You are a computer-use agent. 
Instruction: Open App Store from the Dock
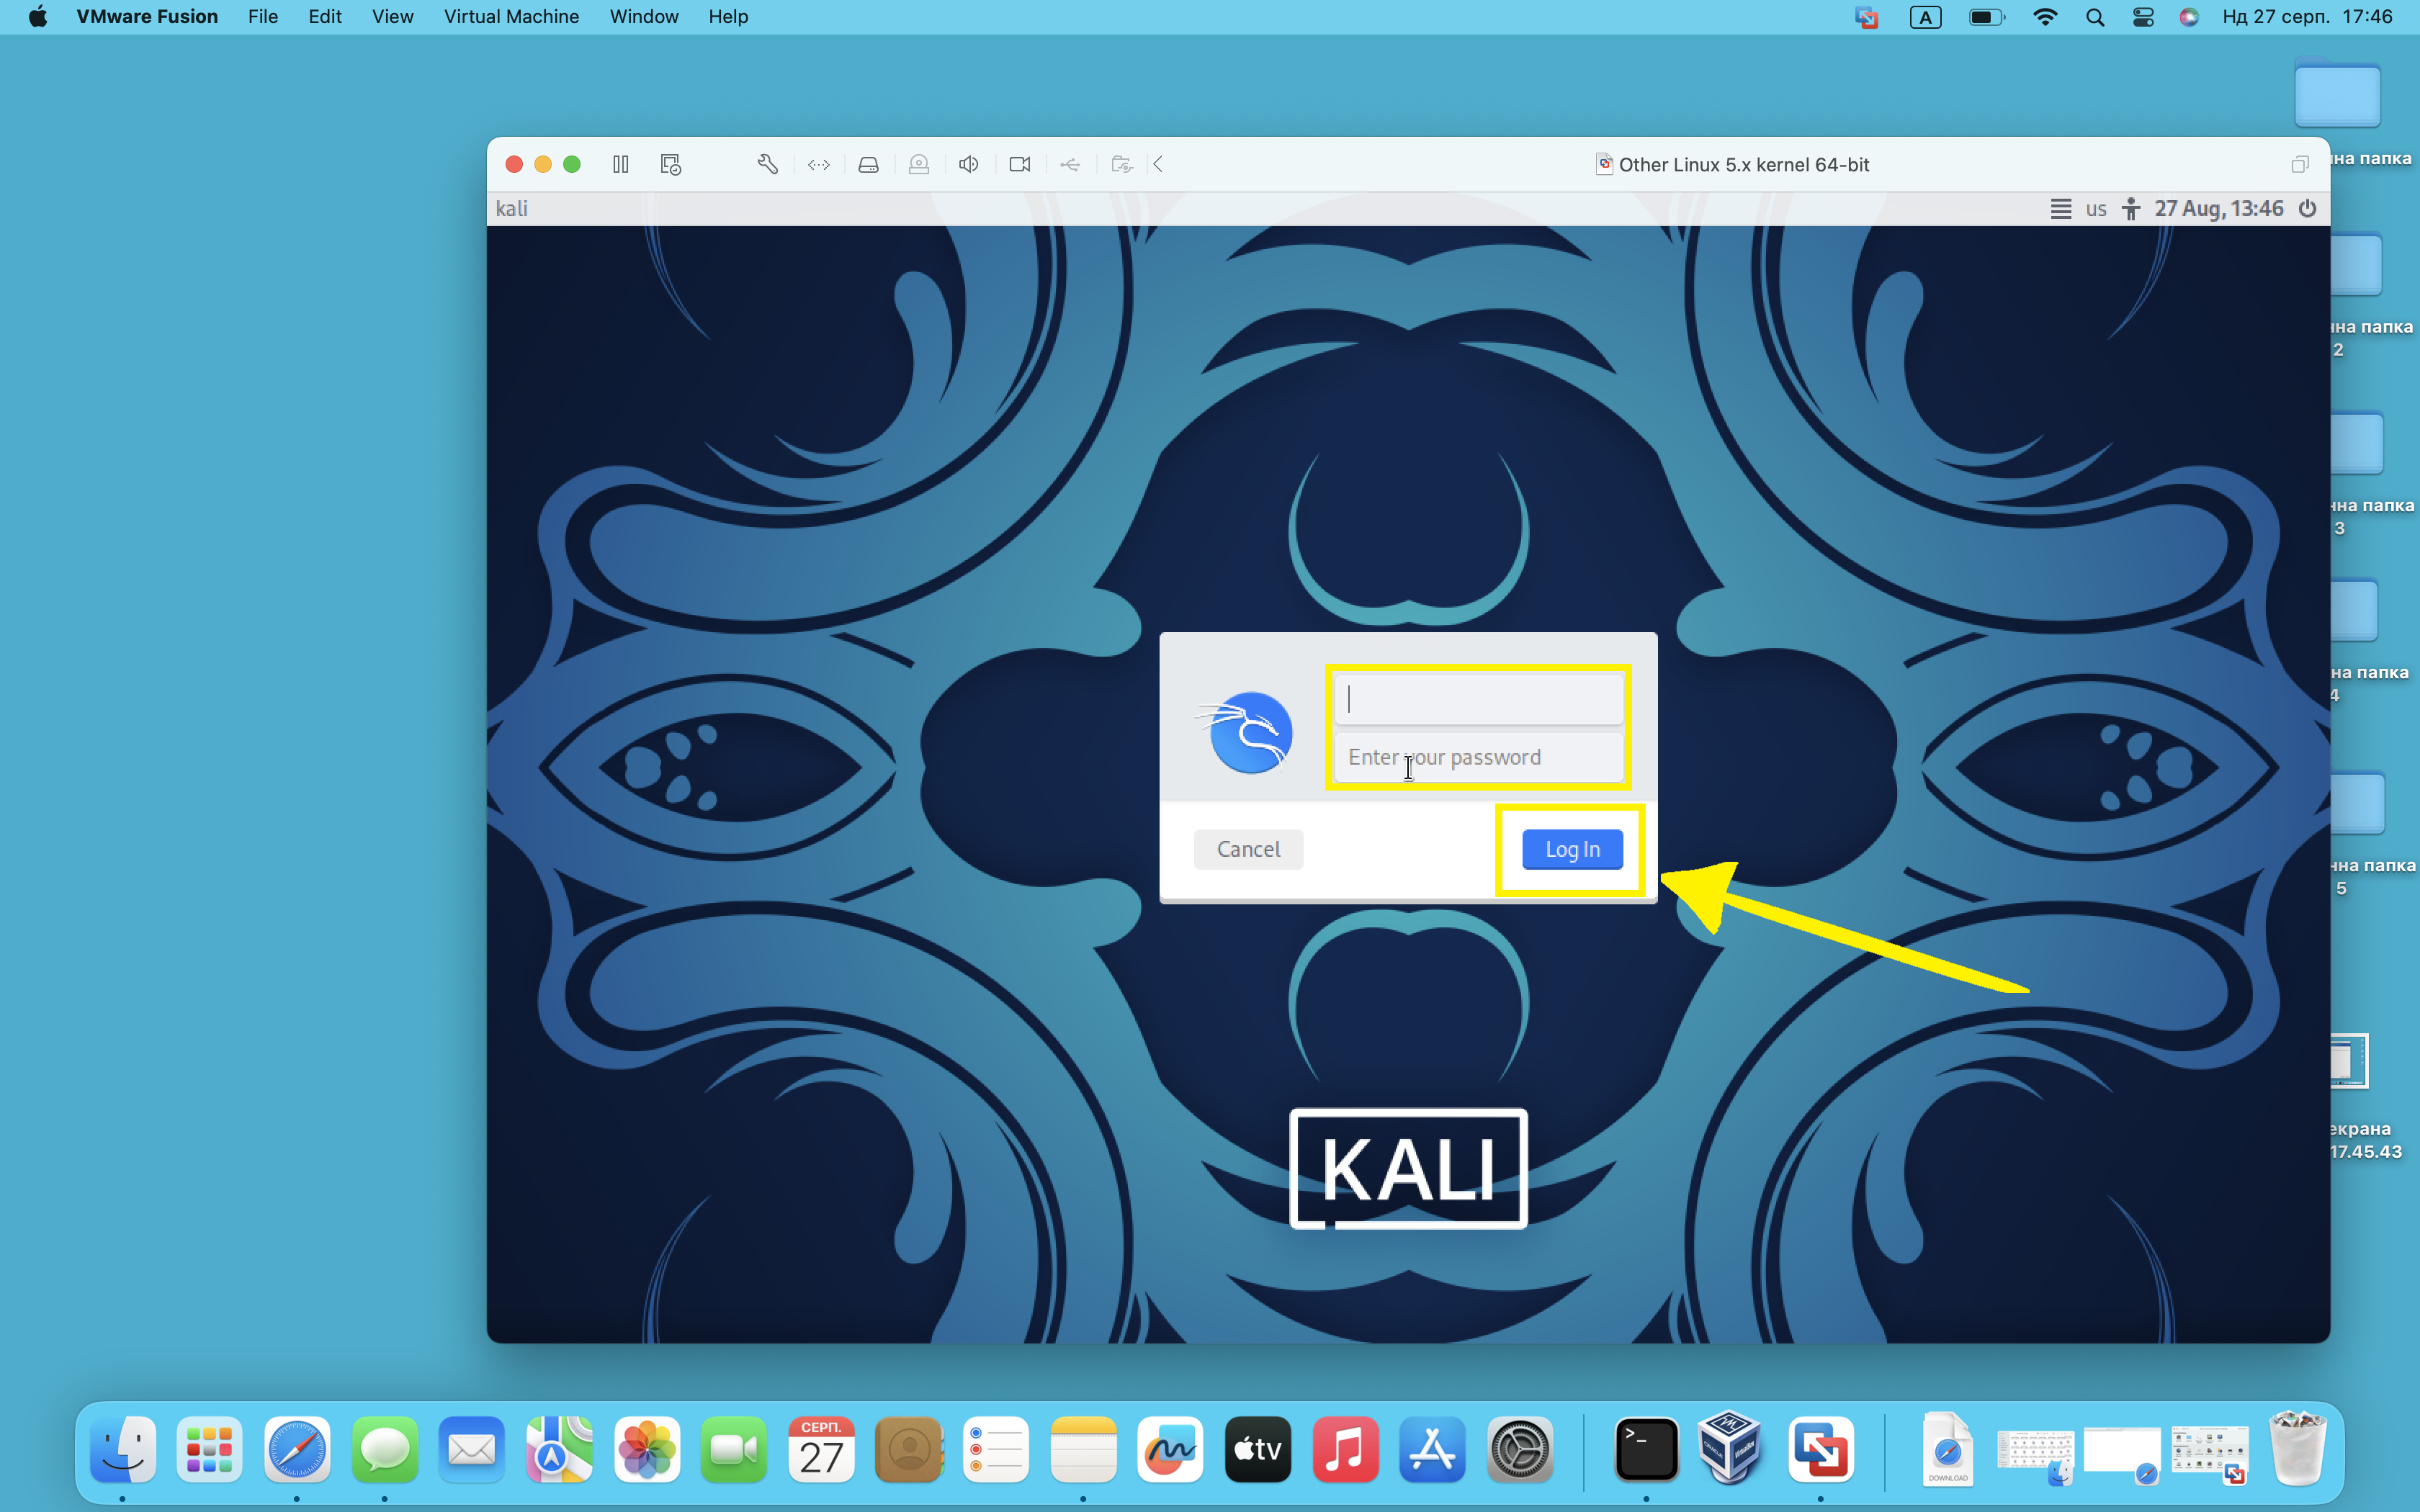(x=1433, y=1449)
